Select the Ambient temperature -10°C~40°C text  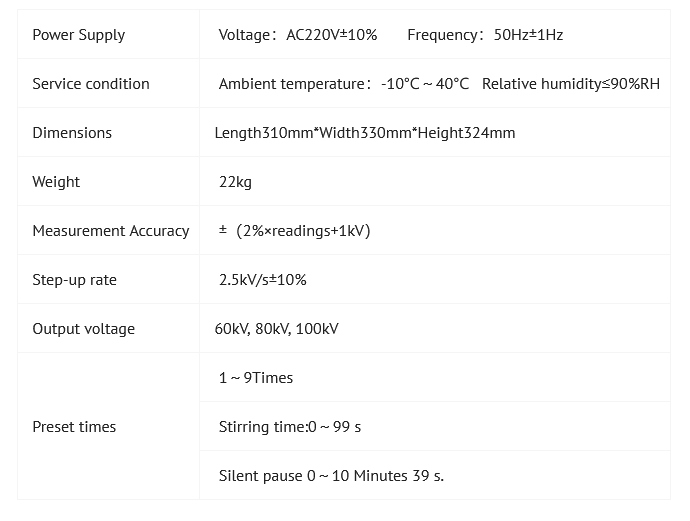pos(343,84)
